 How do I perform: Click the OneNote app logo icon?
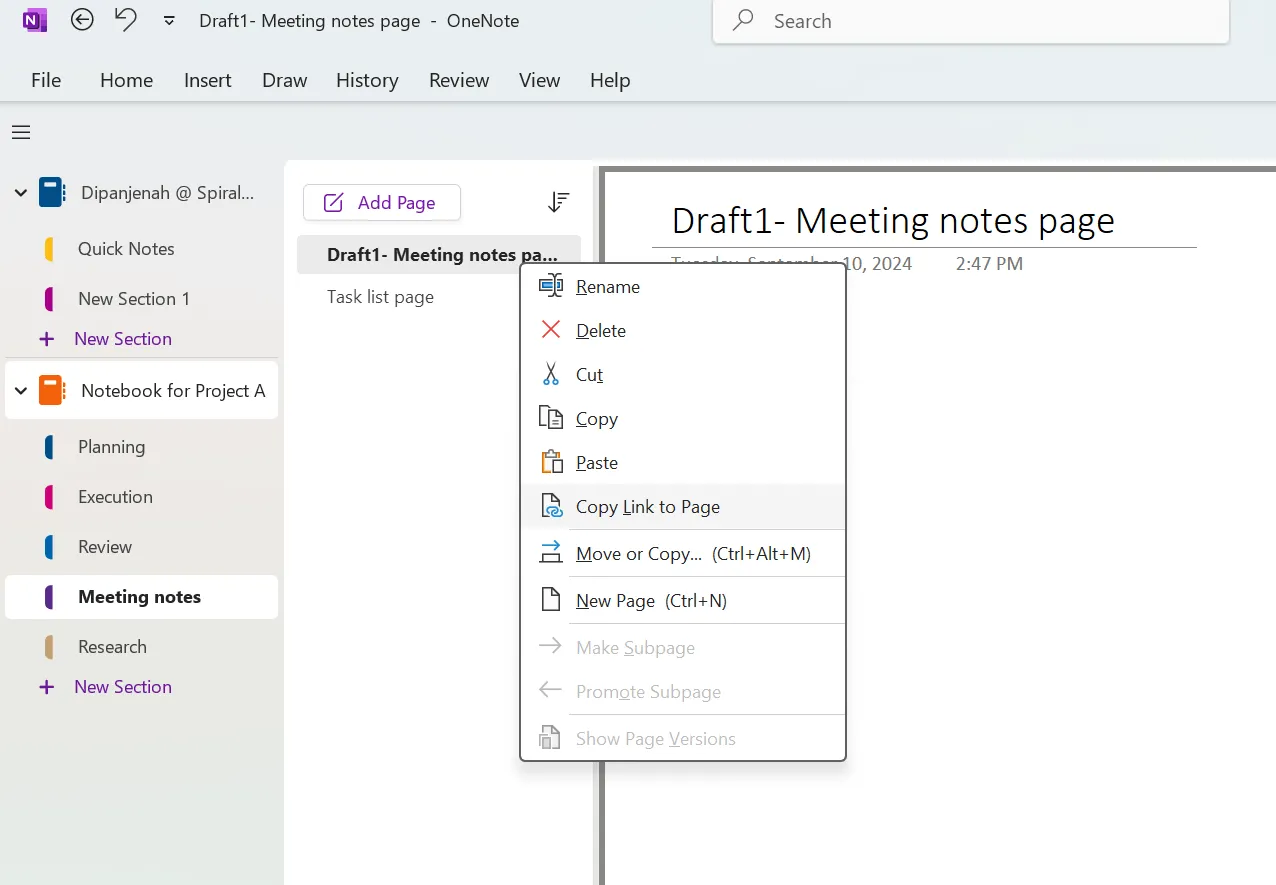[x=35, y=19]
